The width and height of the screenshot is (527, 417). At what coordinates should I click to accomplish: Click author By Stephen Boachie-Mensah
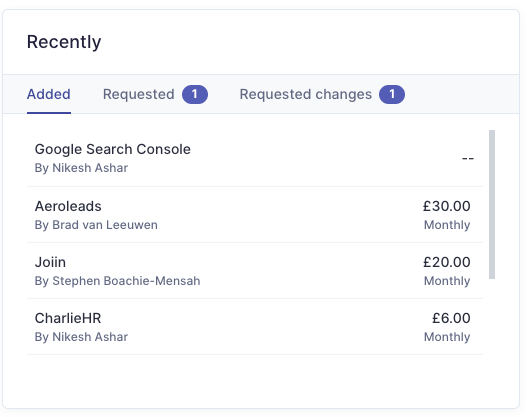(117, 281)
